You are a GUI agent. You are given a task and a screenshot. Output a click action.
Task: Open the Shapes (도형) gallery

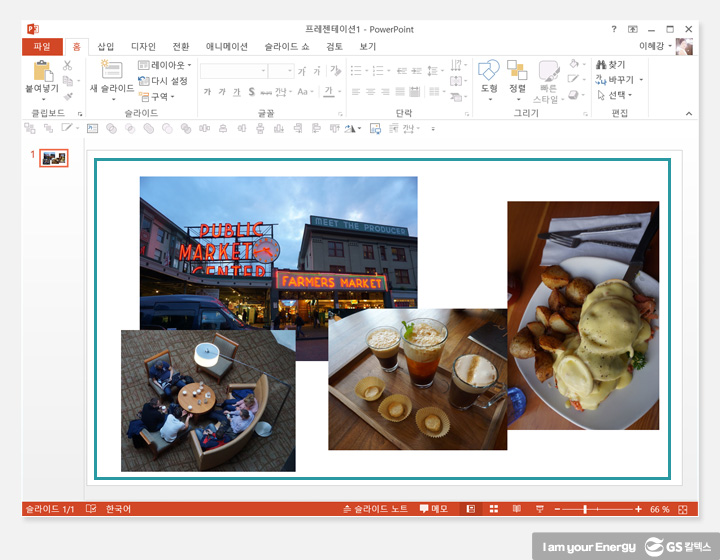tap(489, 72)
